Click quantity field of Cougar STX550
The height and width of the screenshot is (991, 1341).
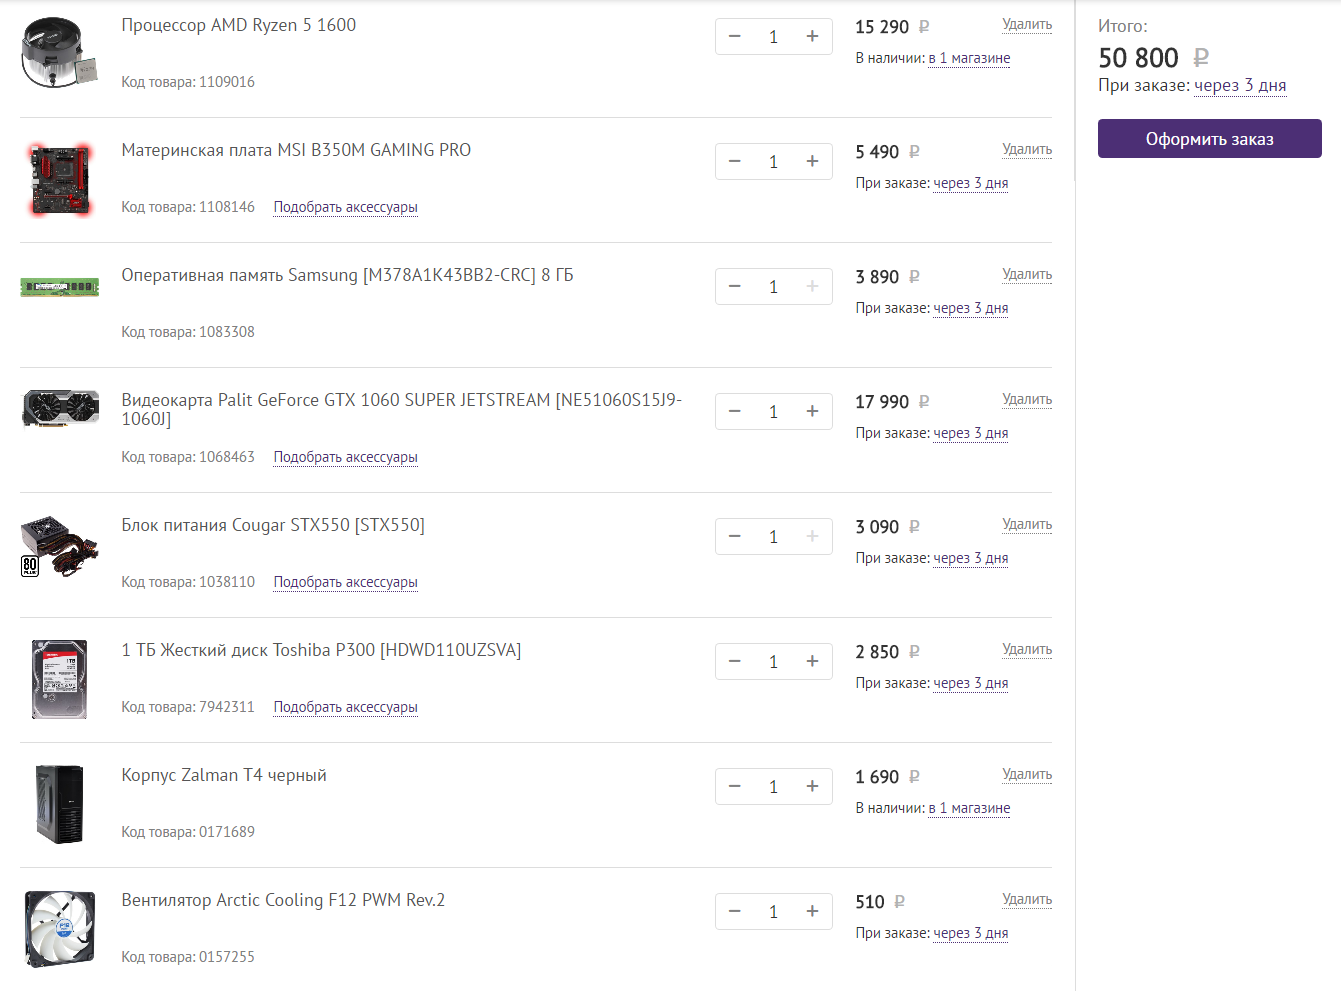coord(773,537)
